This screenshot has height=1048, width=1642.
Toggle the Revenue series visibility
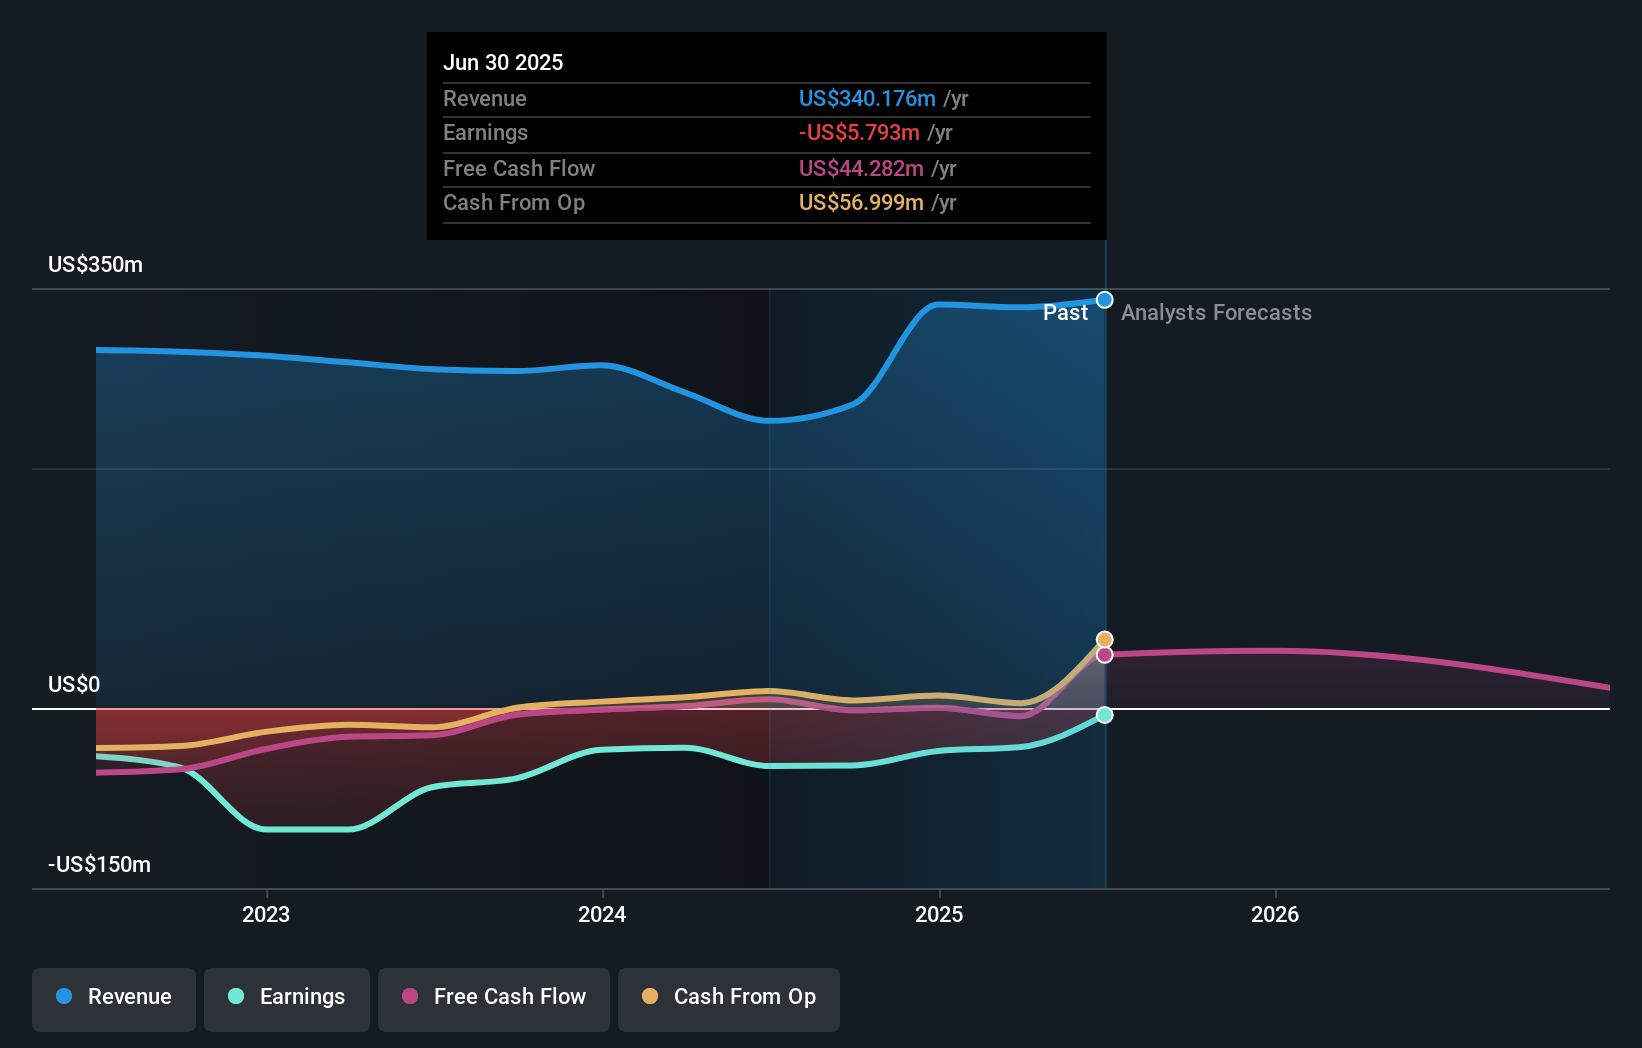coord(113,997)
